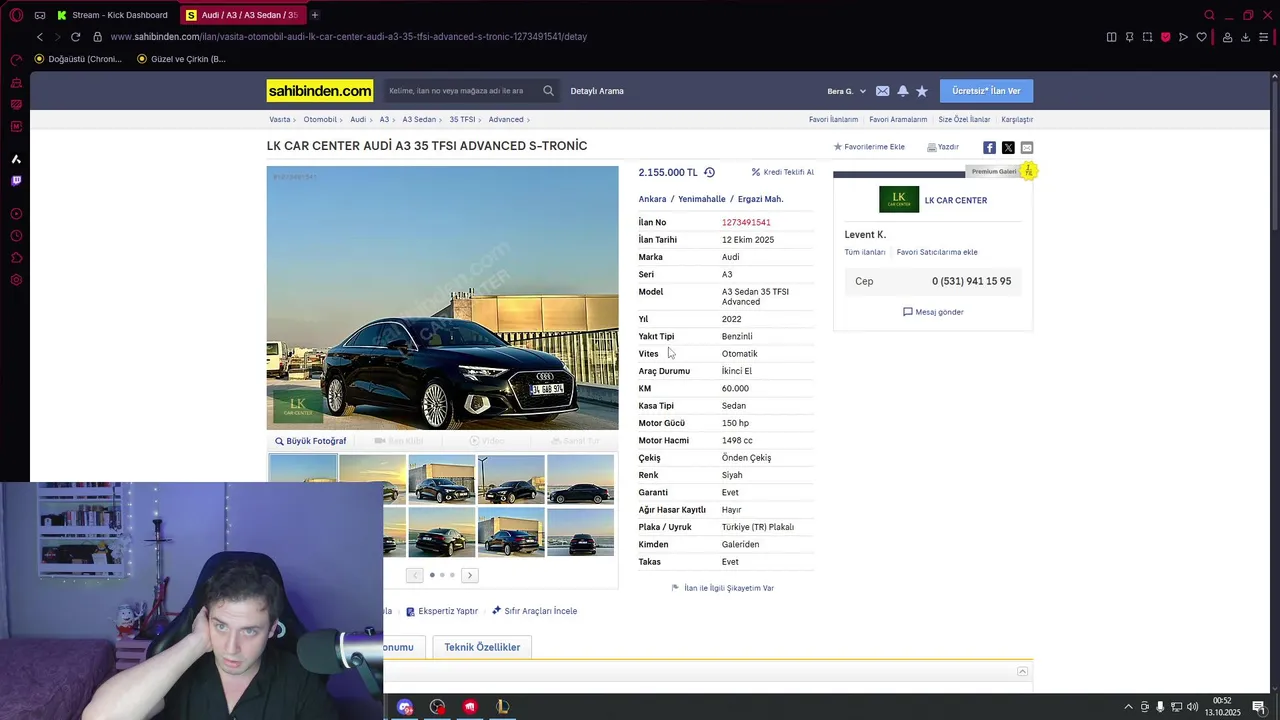Open new tab with plus button
The image size is (1280, 720).
pos(314,15)
